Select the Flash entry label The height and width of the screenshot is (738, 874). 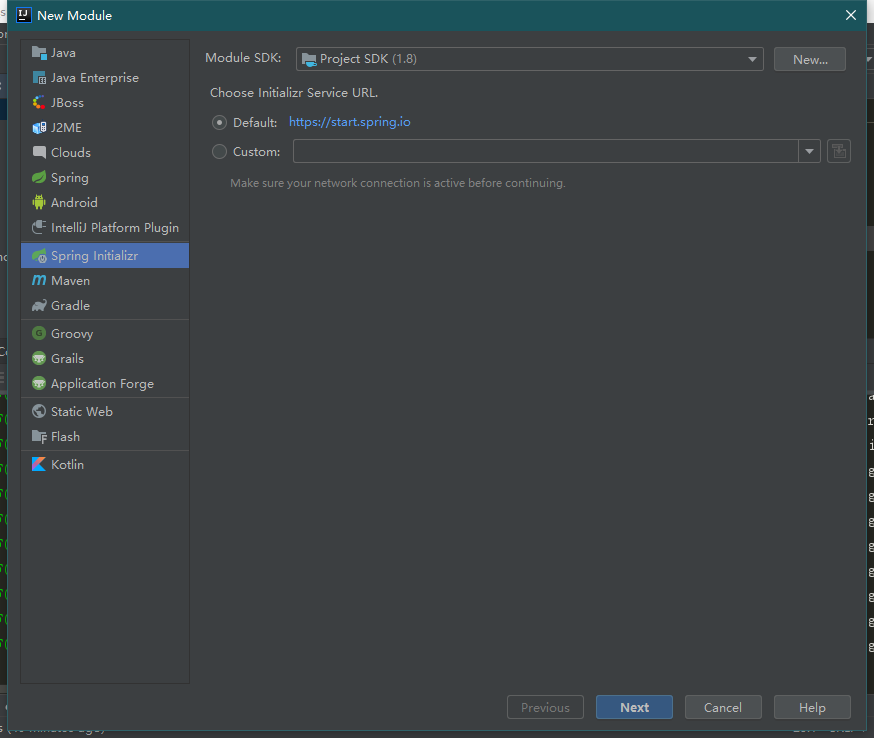65,436
